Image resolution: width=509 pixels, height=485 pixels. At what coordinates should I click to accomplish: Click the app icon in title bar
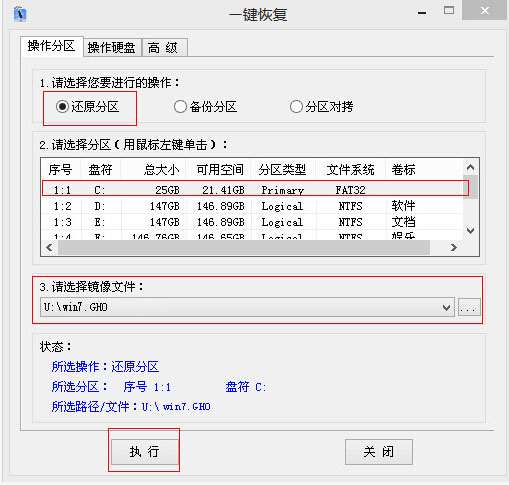pyautogui.click(x=20, y=14)
